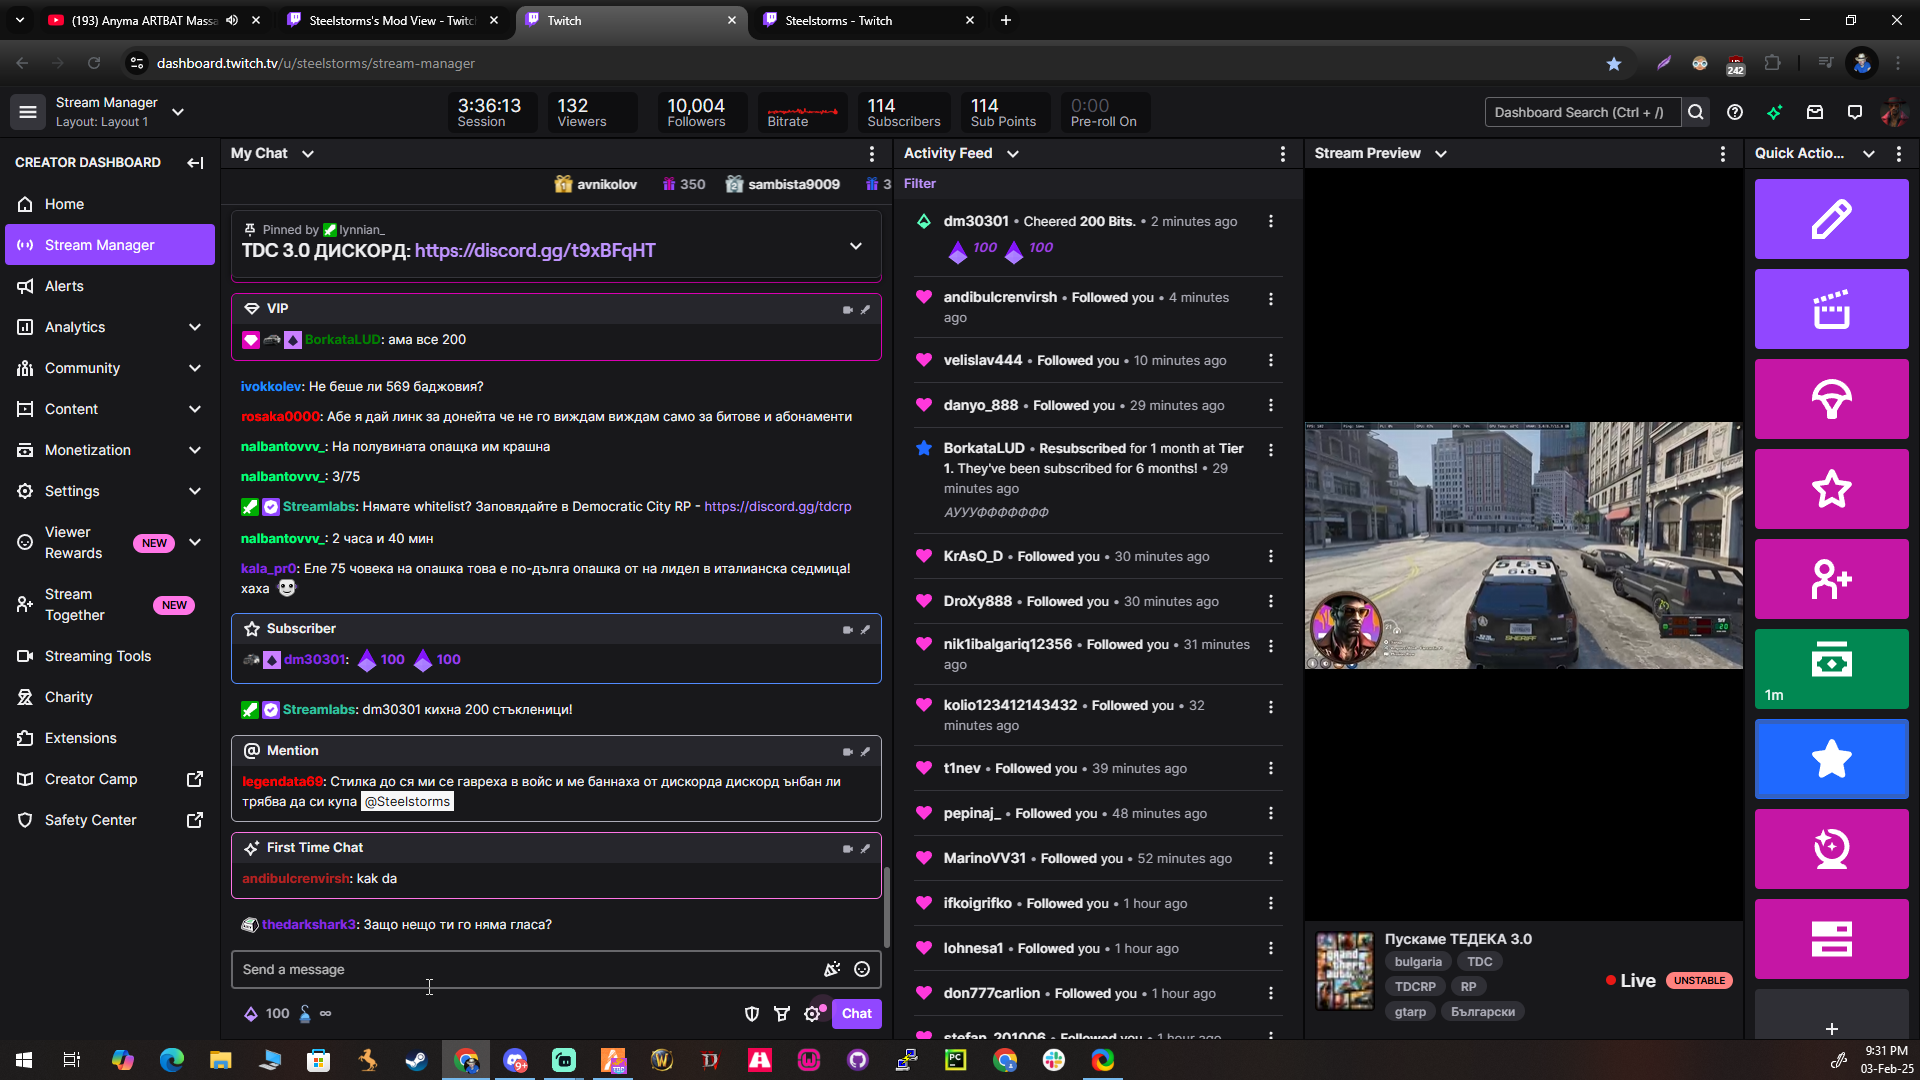Go to Home in sidebar
Viewport: 1920px width, 1080px height.
point(110,204)
